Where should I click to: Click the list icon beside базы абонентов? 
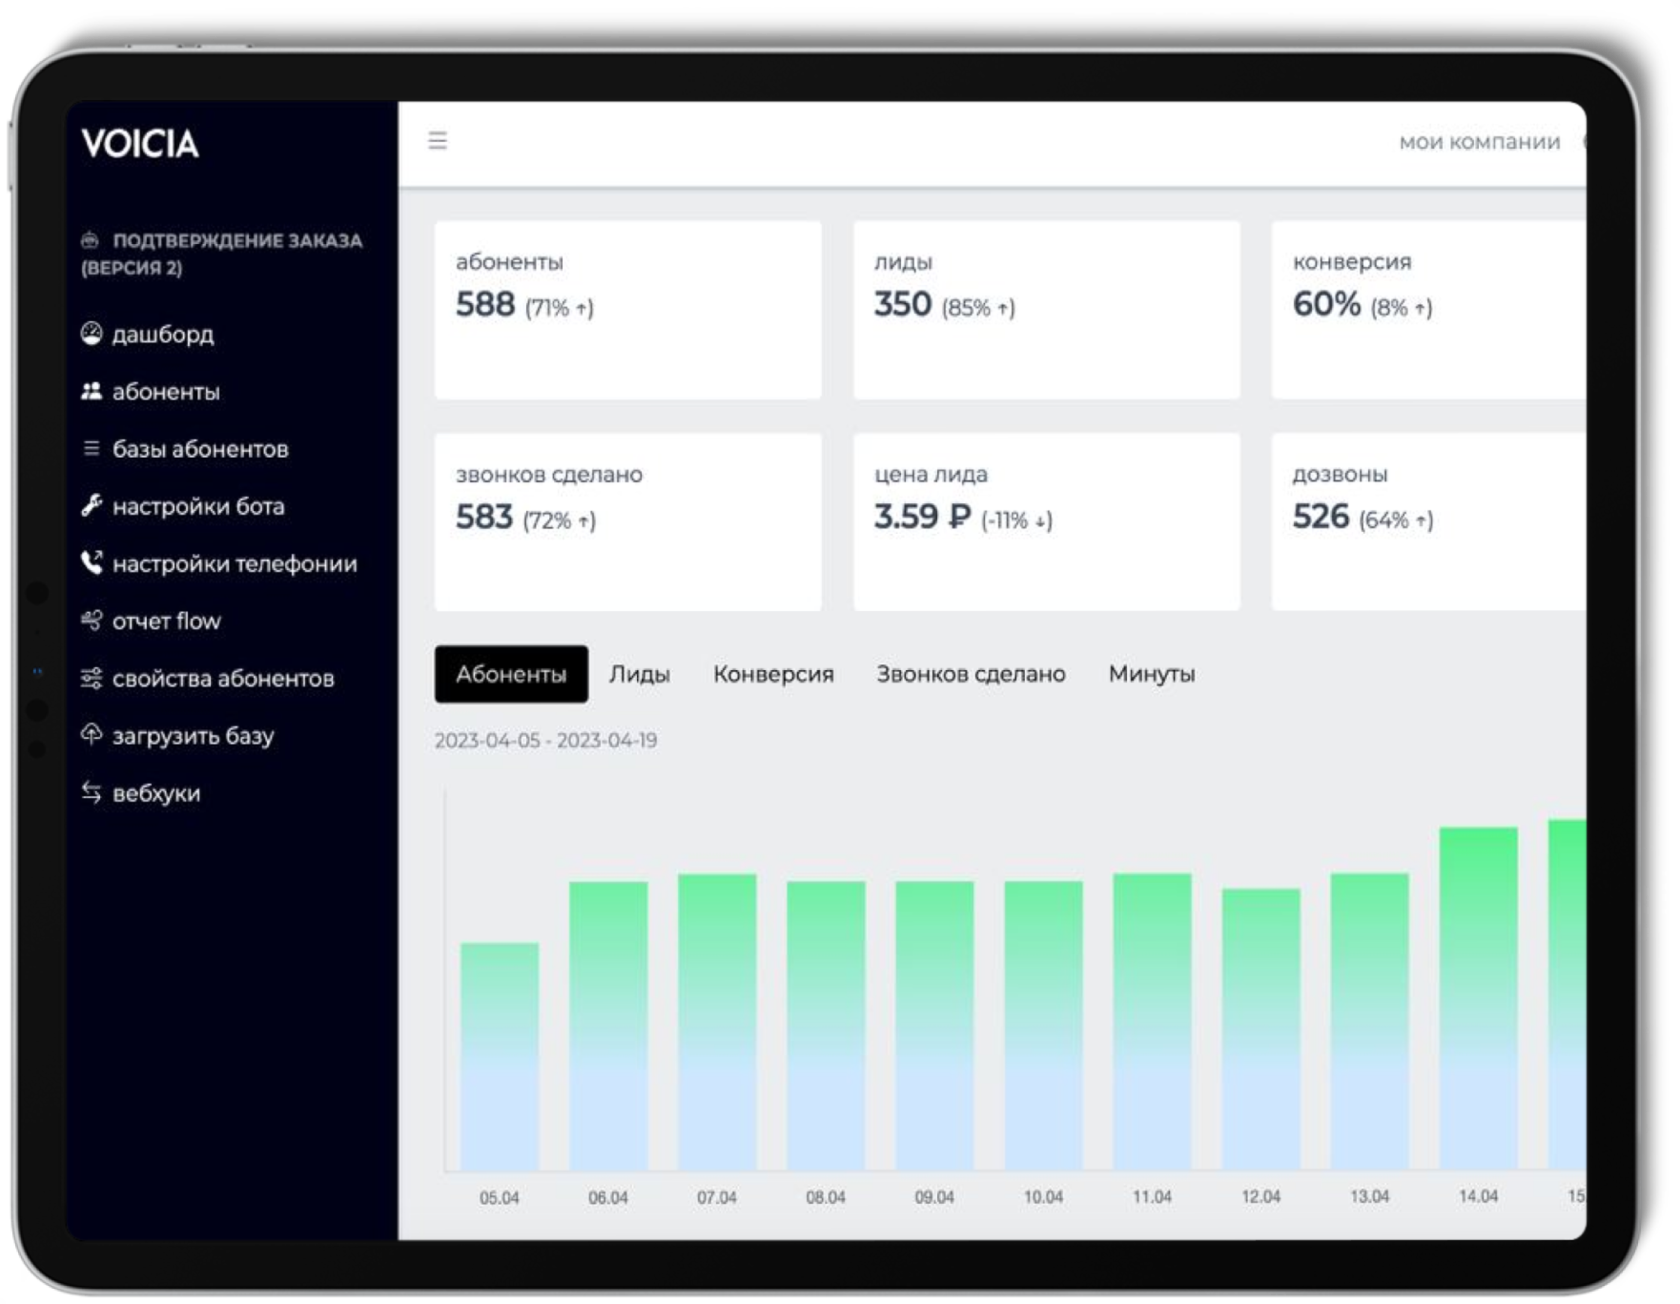click(x=91, y=449)
